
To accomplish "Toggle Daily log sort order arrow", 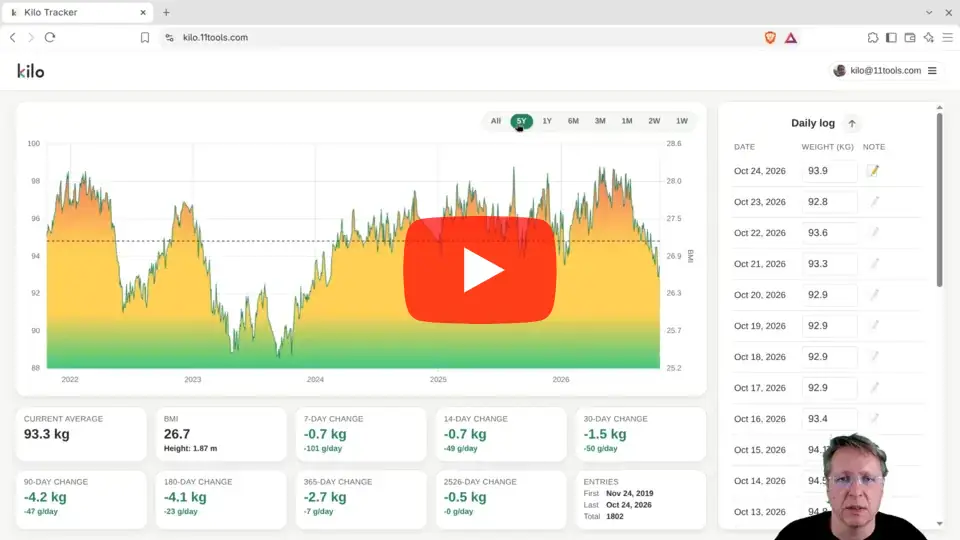I will (852, 124).
